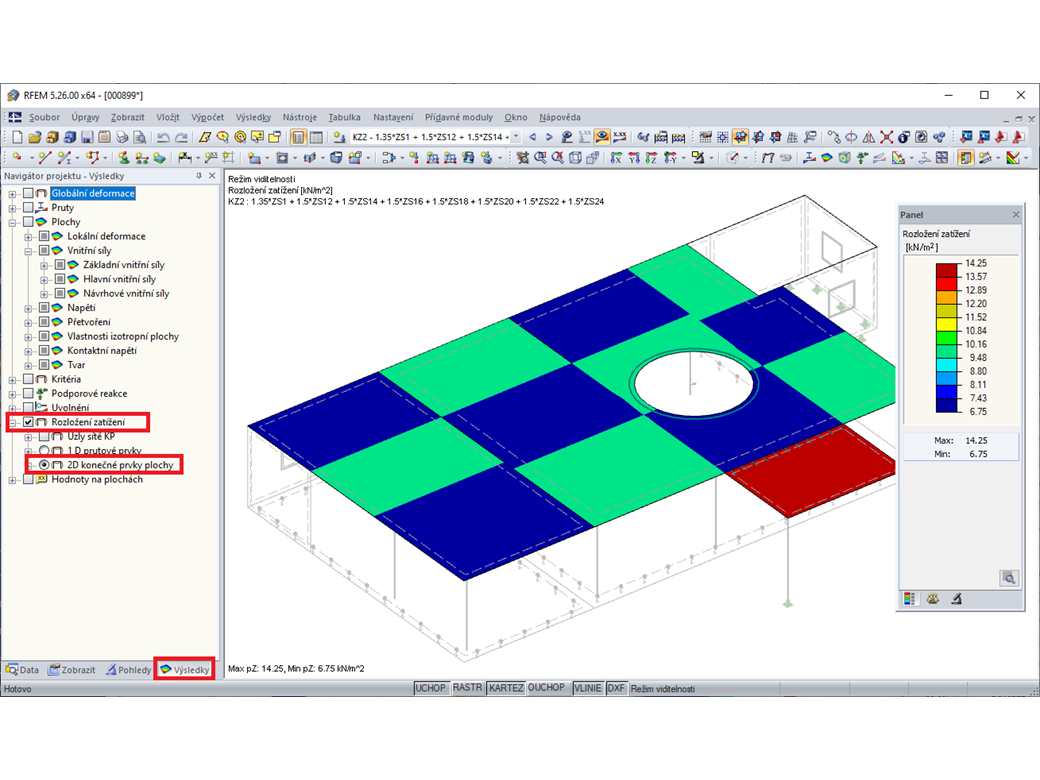This screenshot has height=780, width=1040.
Task: Open the load combination KZ2 dropdown
Action: click(515, 137)
